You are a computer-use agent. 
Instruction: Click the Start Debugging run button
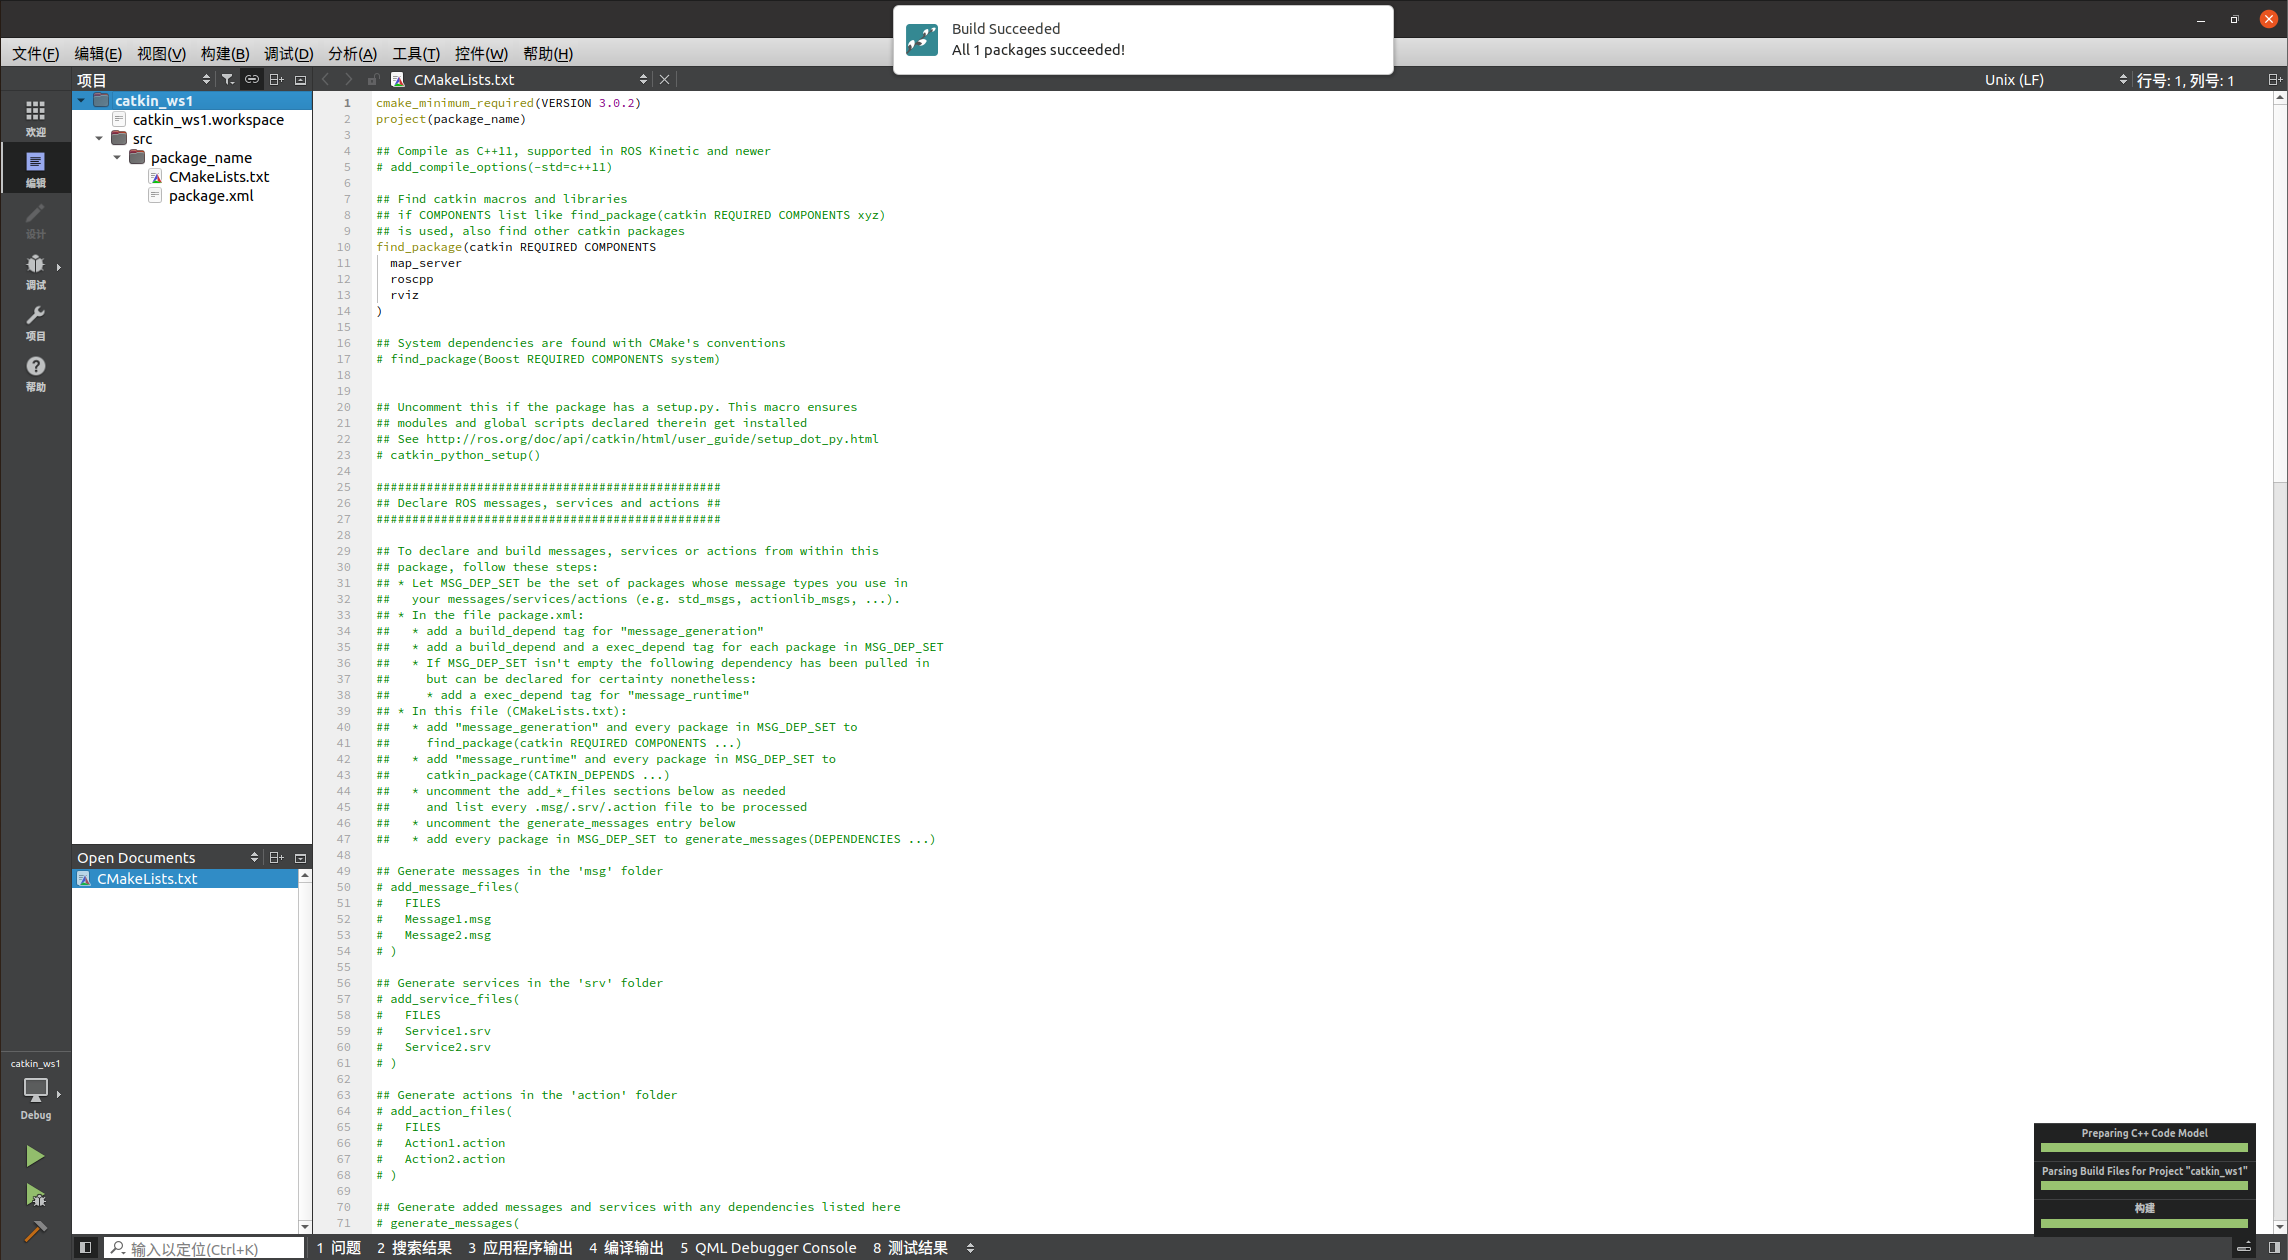click(x=35, y=1194)
